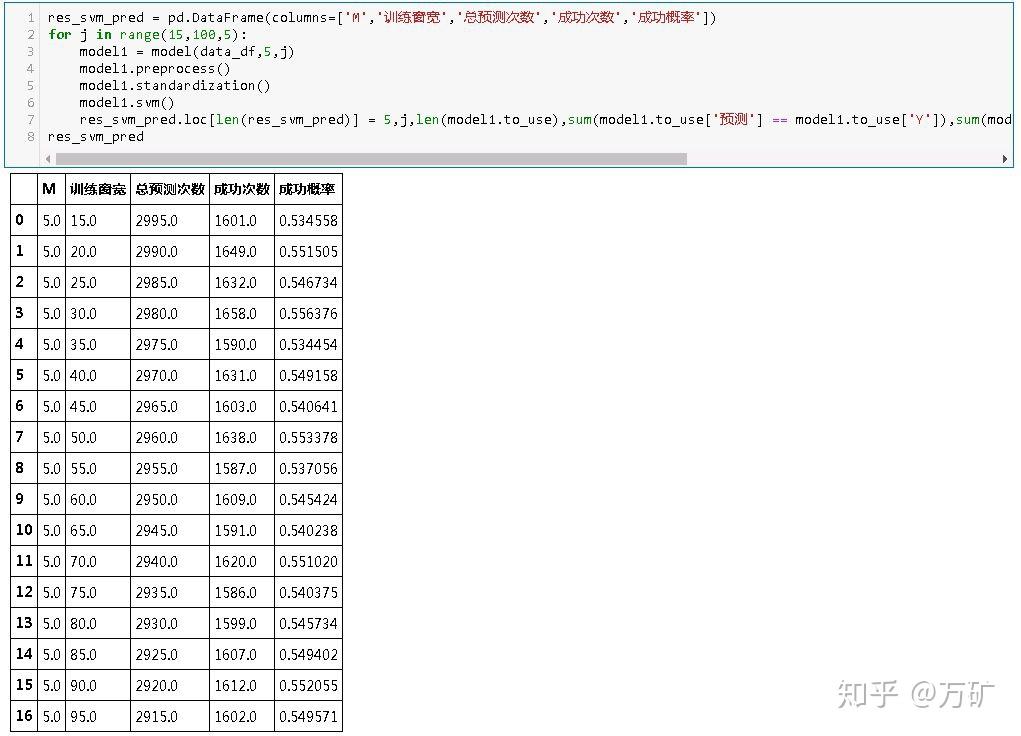
Task: Click the 总预测次数 column header
Action: pos(170,190)
